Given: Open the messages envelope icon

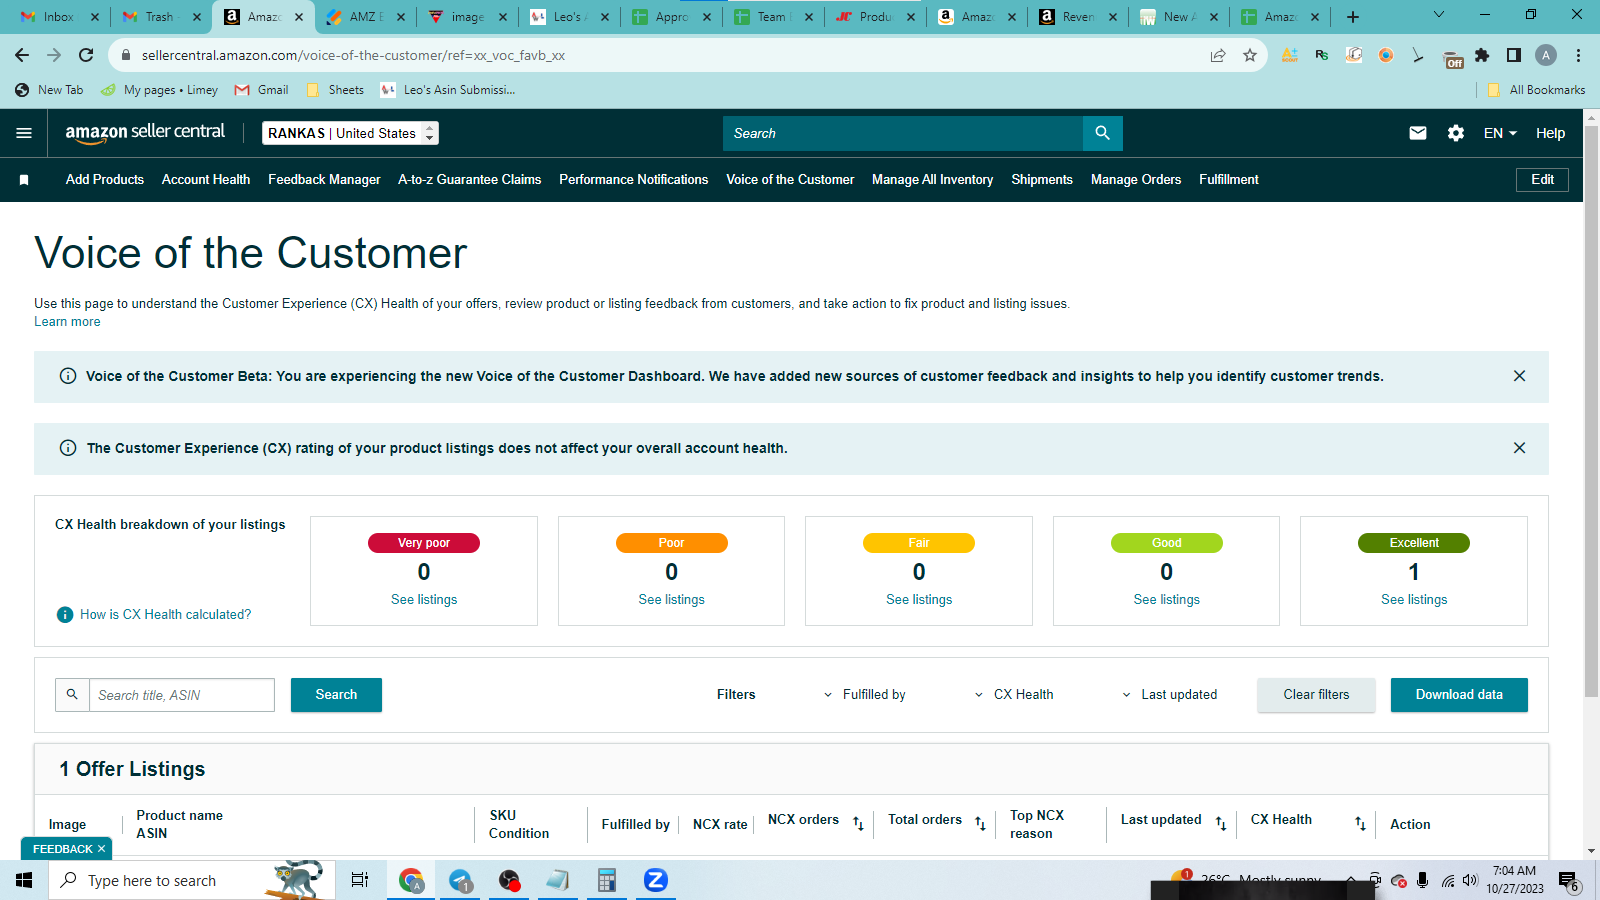Looking at the screenshot, I should 1418,133.
